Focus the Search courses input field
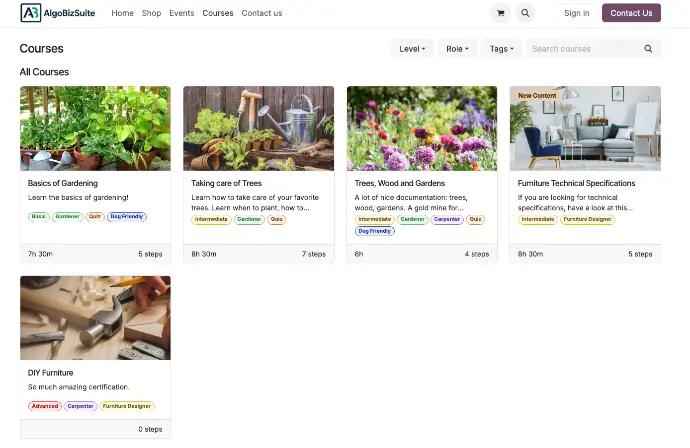This screenshot has height=448, width=690. pos(580,49)
